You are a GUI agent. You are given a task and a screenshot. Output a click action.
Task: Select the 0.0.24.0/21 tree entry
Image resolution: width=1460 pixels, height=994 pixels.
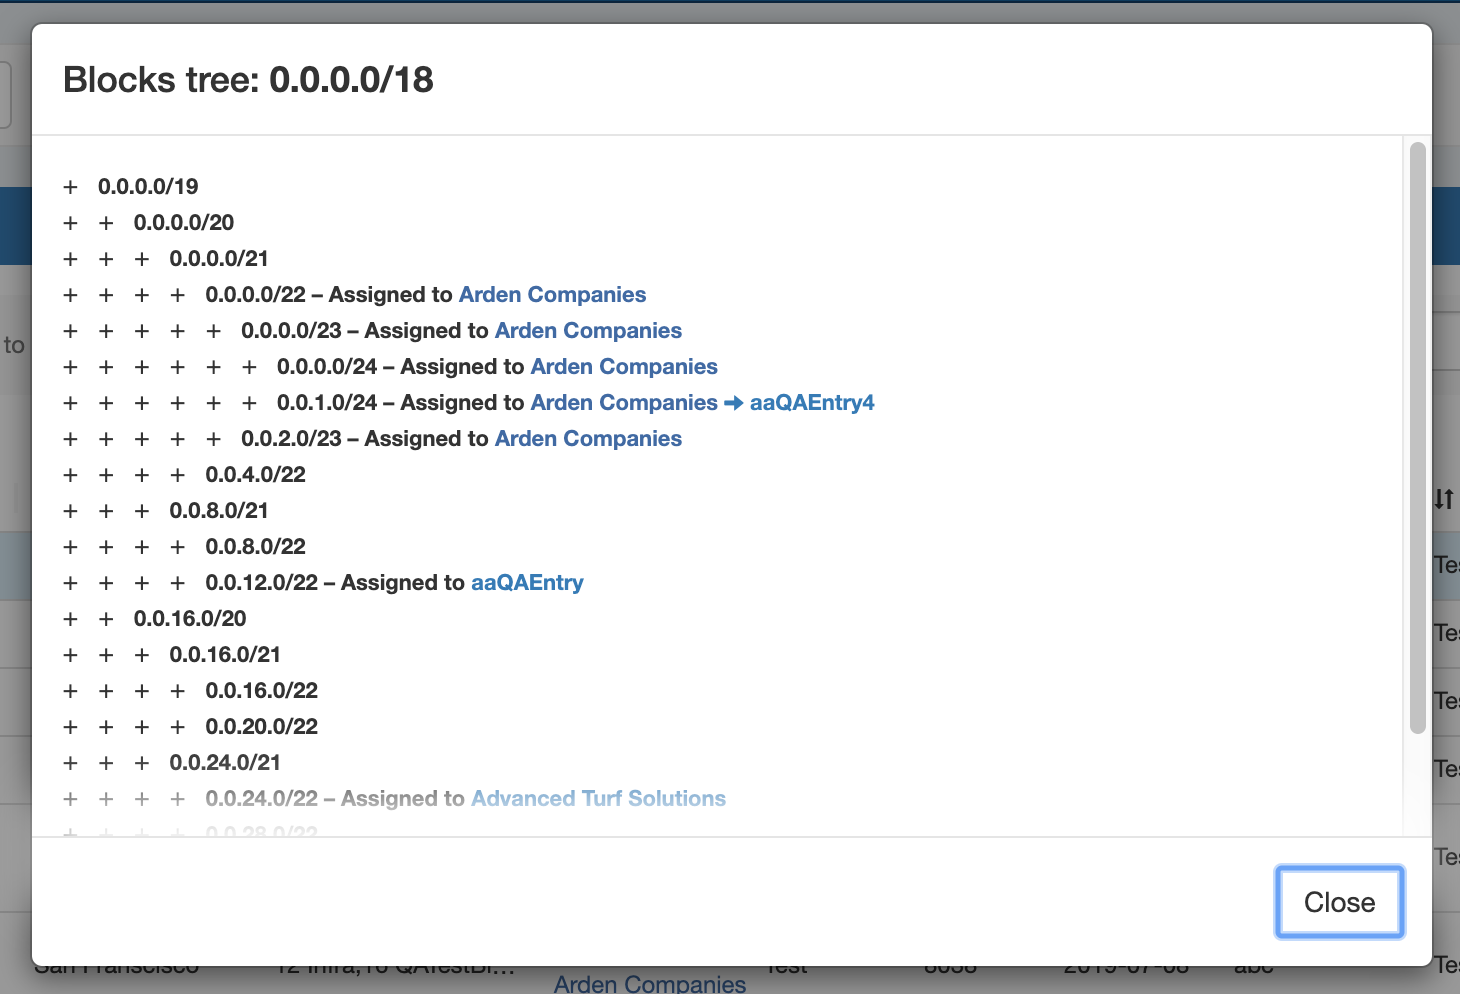point(225,763)
